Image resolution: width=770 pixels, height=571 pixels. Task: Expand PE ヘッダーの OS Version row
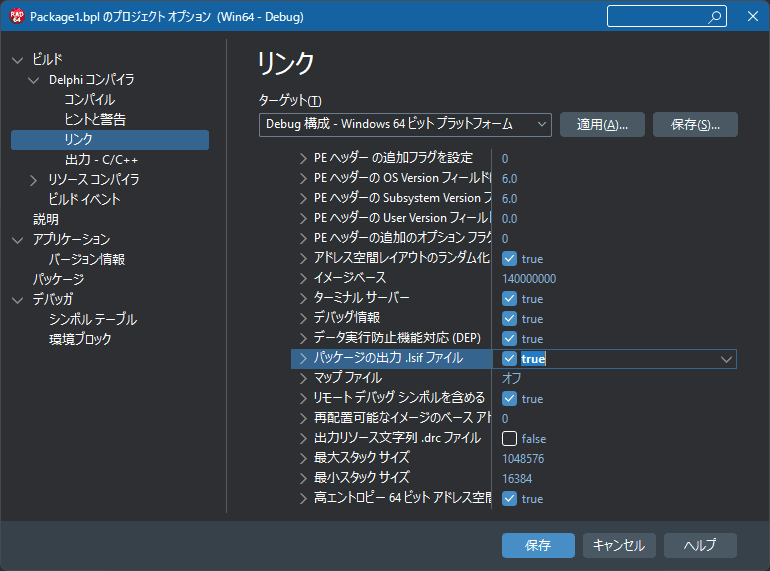point(303,179)
